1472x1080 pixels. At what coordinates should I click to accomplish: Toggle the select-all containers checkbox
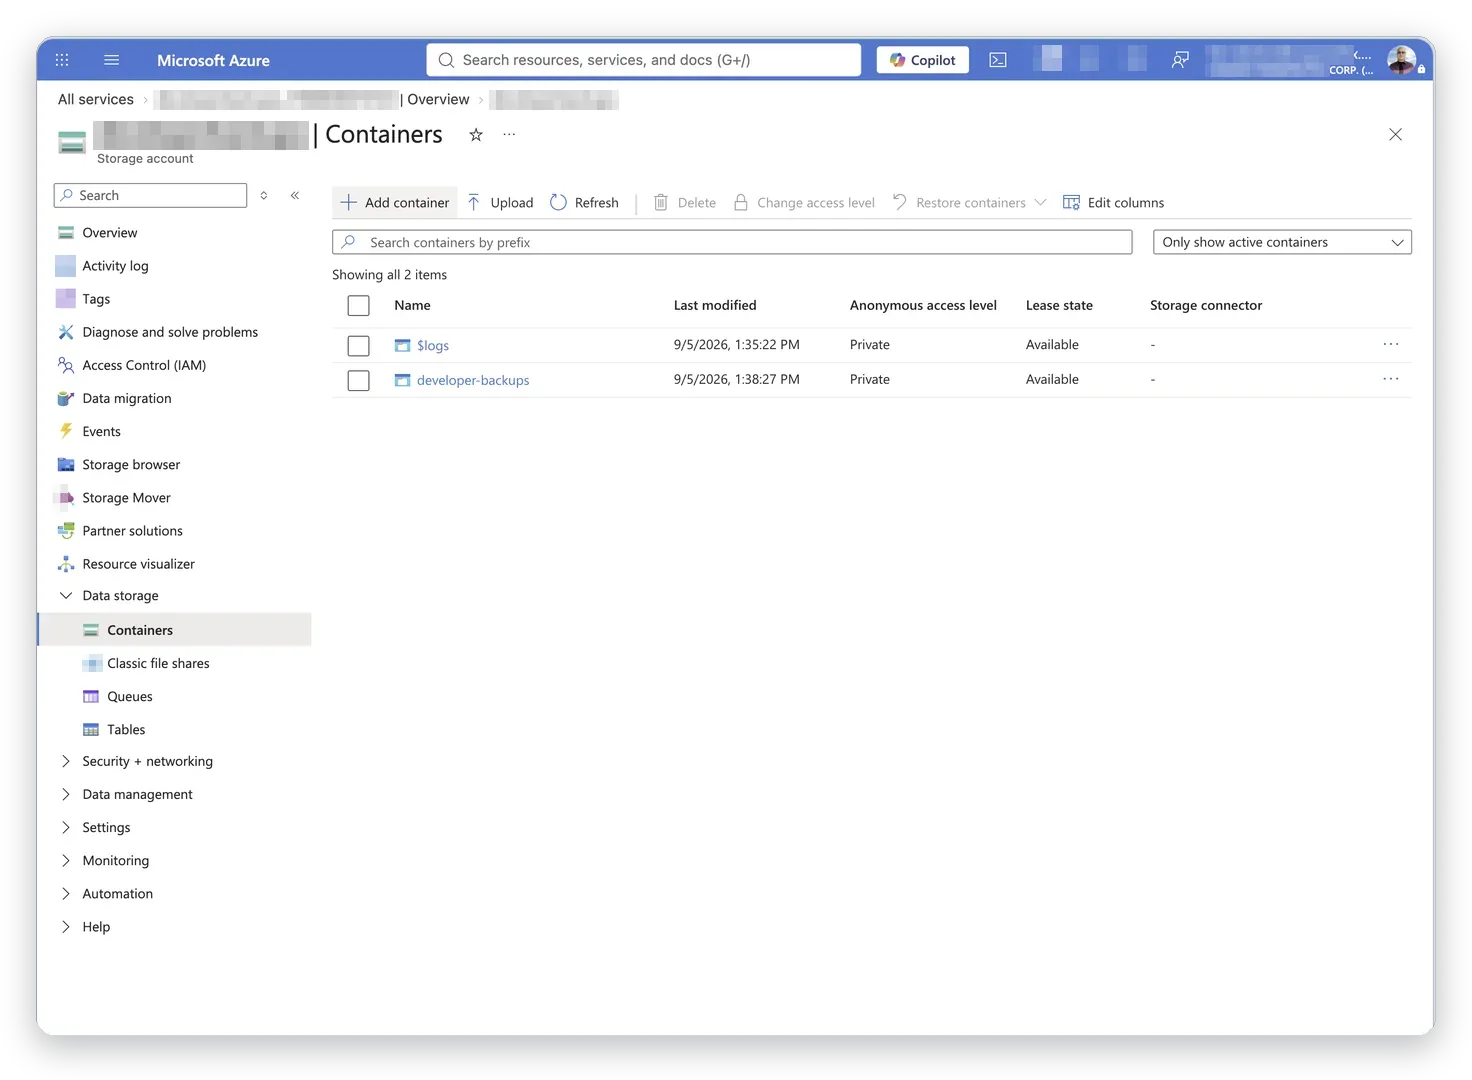click(x=358, y=306)
